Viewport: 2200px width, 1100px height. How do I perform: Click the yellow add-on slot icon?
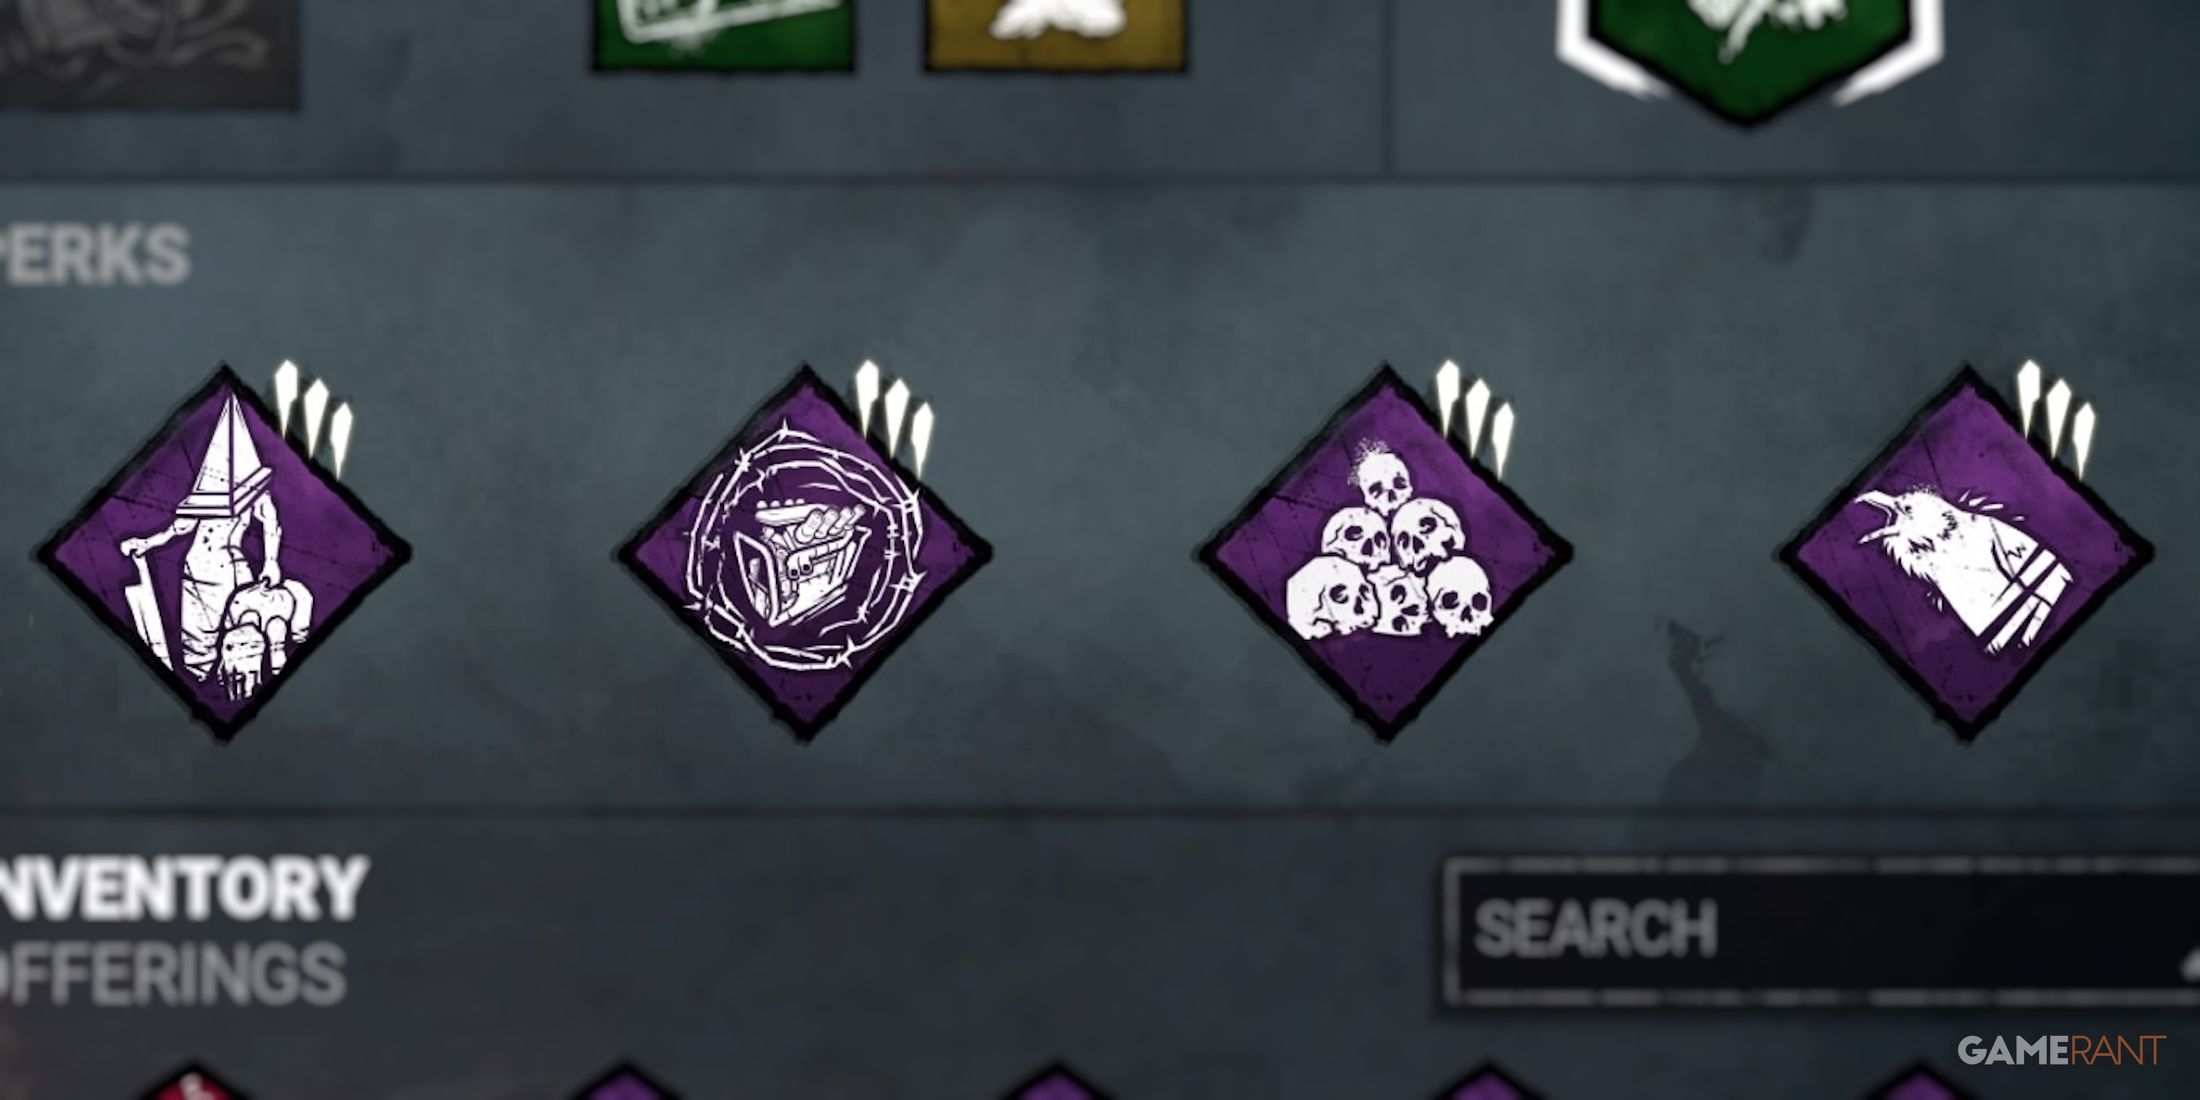pyautogui.click(x=1055, y=33)
